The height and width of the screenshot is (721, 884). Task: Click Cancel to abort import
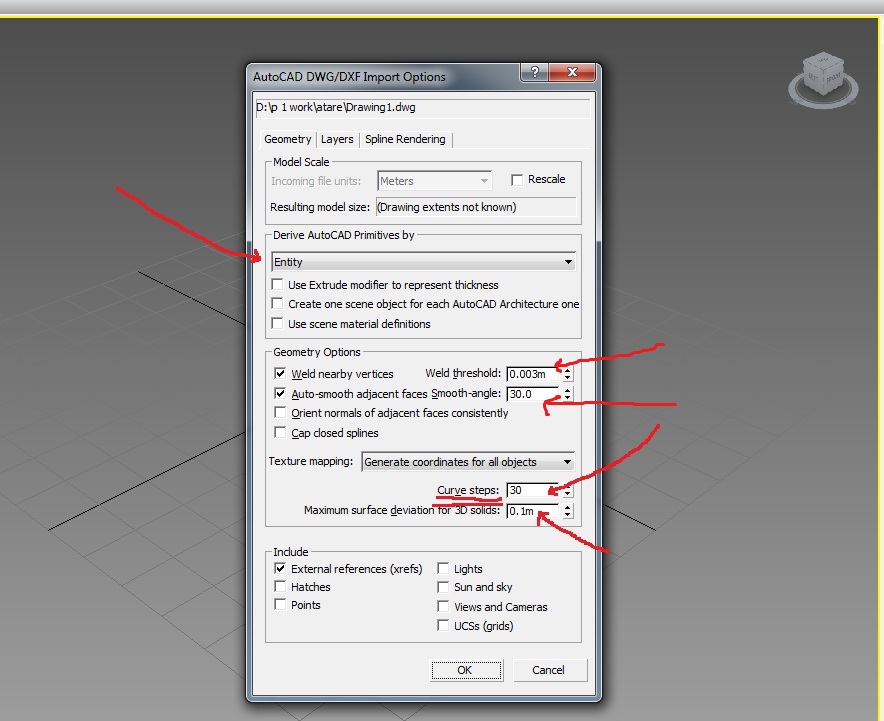(550, 670)
